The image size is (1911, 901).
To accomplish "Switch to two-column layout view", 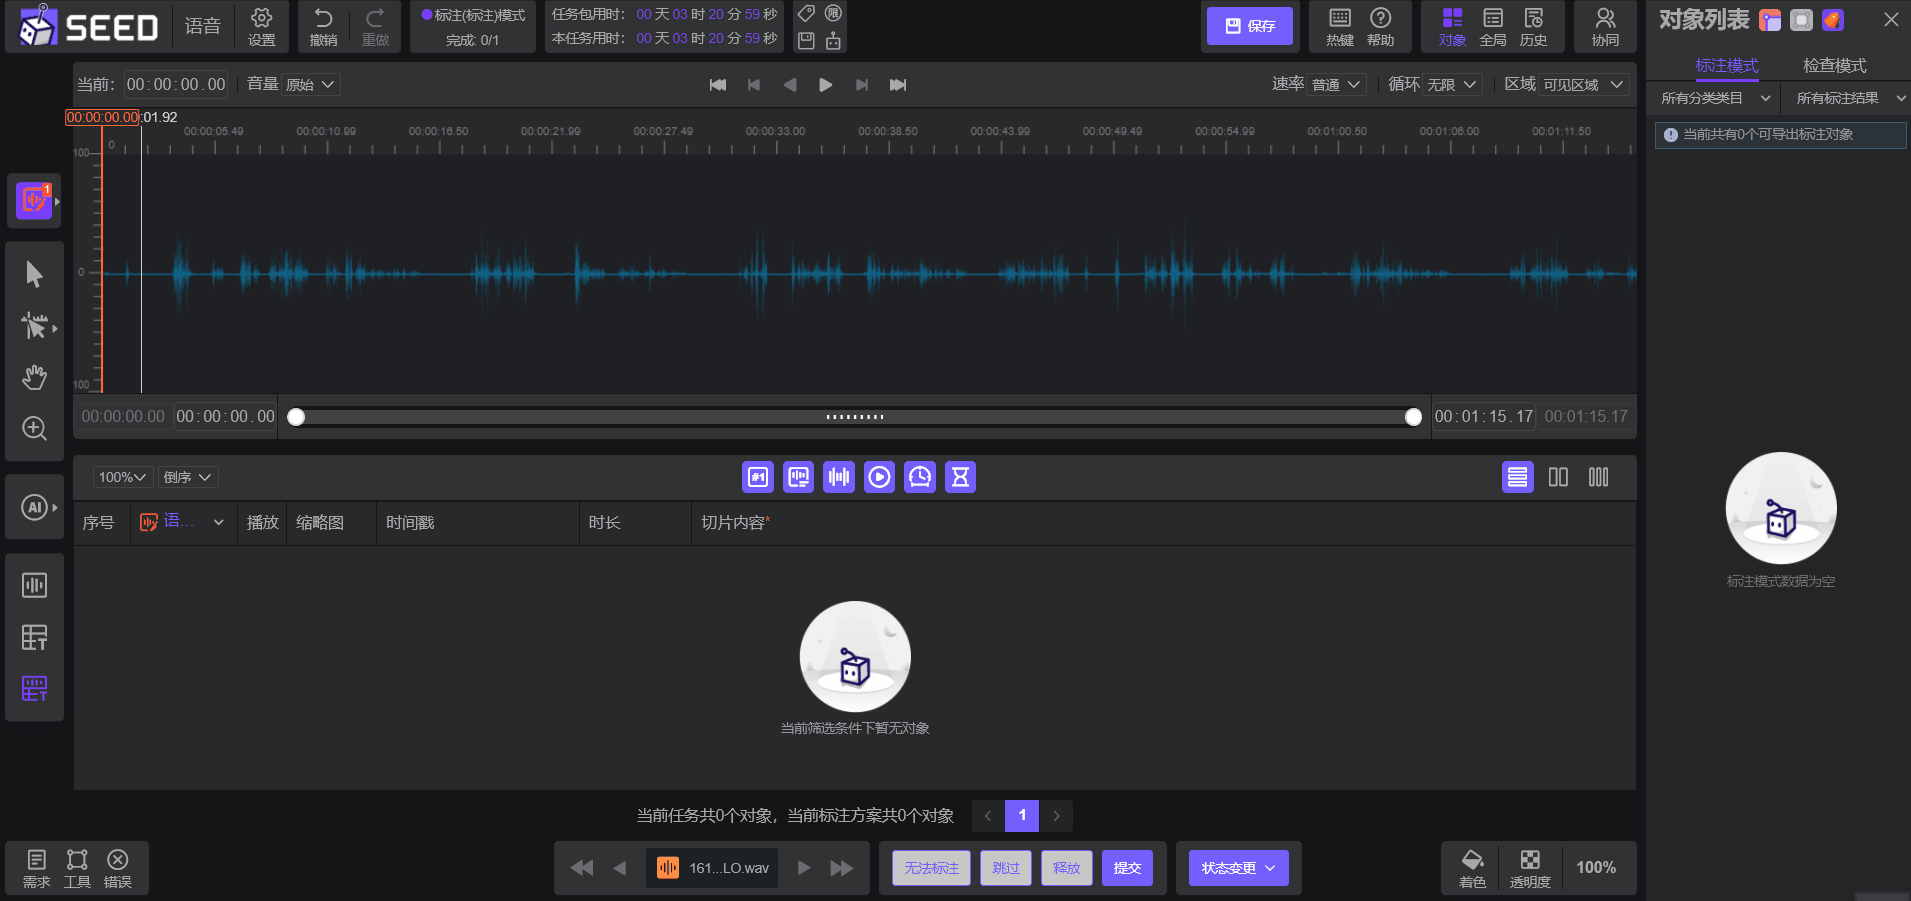I will (1558, 478).
